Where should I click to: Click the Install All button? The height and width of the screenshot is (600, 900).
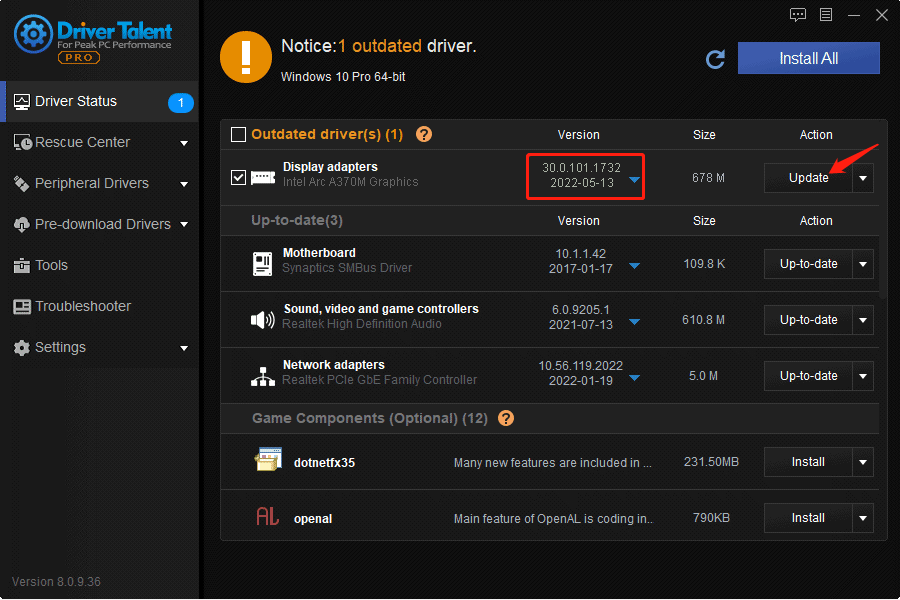[x=808, y=58]
